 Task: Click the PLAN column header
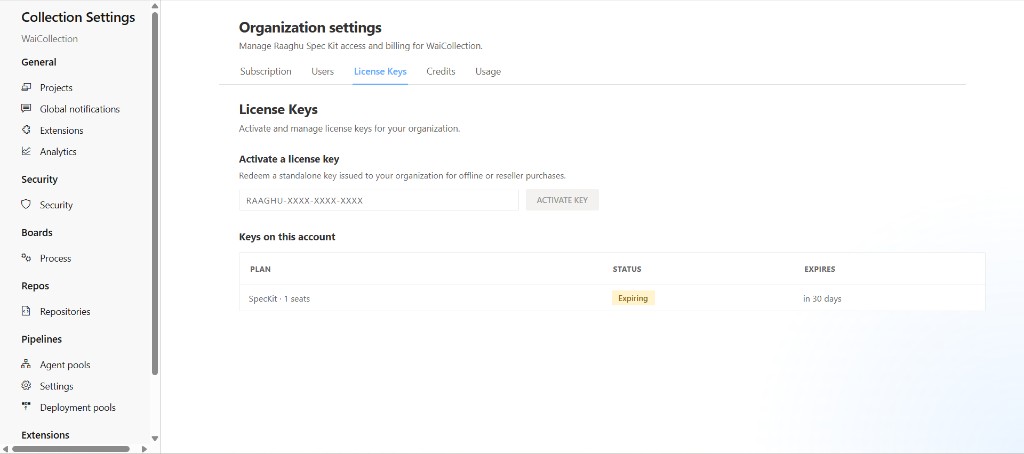(261, 269)
